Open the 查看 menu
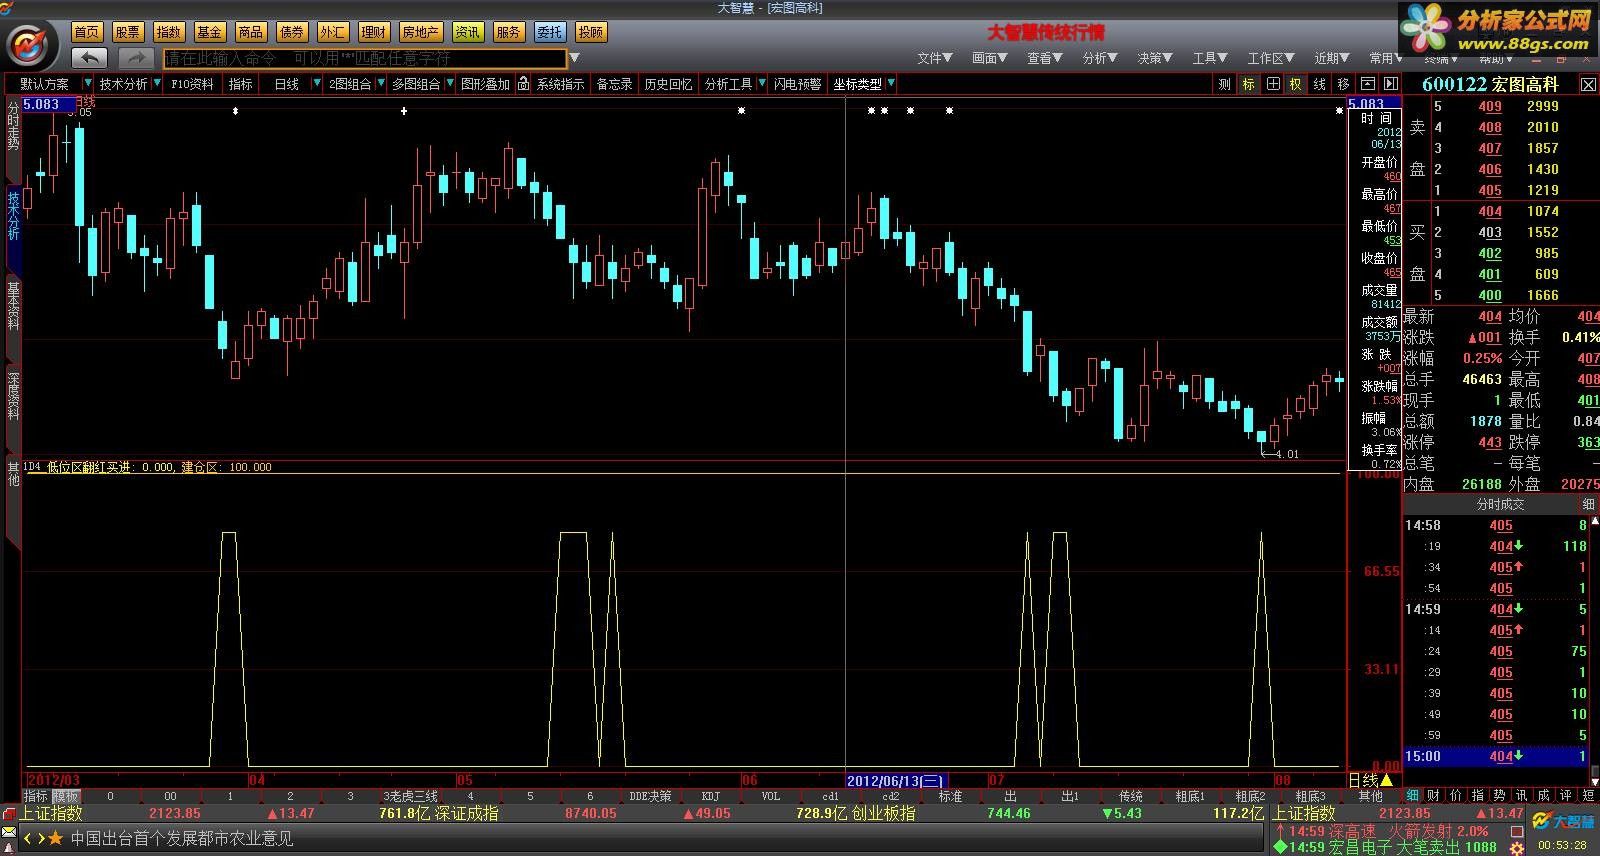 [x=1045, y=58]
